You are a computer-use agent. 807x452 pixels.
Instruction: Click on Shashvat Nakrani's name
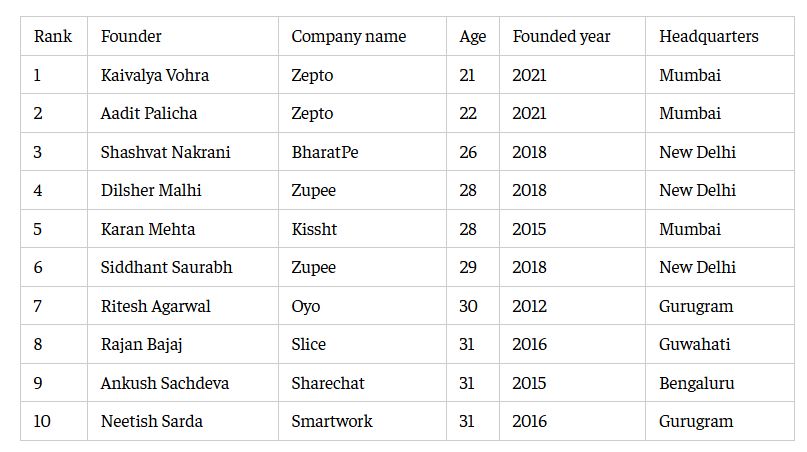165,152
